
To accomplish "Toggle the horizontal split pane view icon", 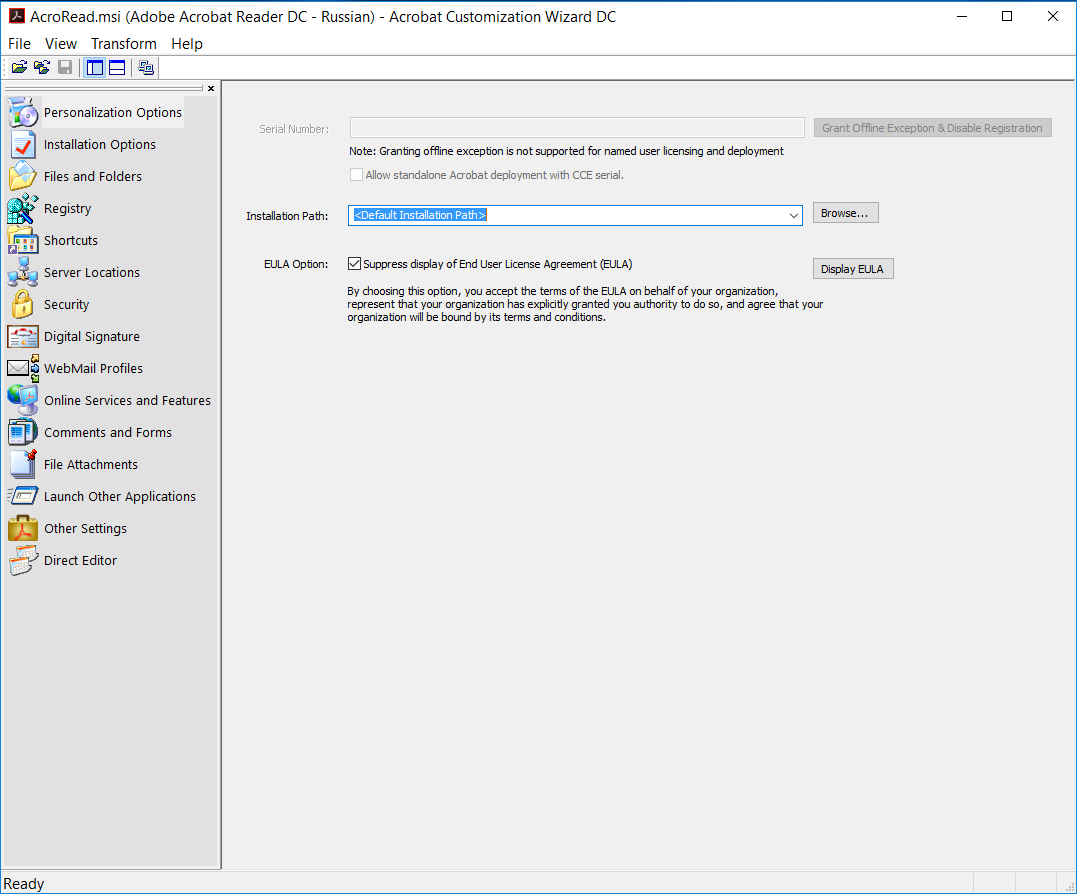I will 117,67.
